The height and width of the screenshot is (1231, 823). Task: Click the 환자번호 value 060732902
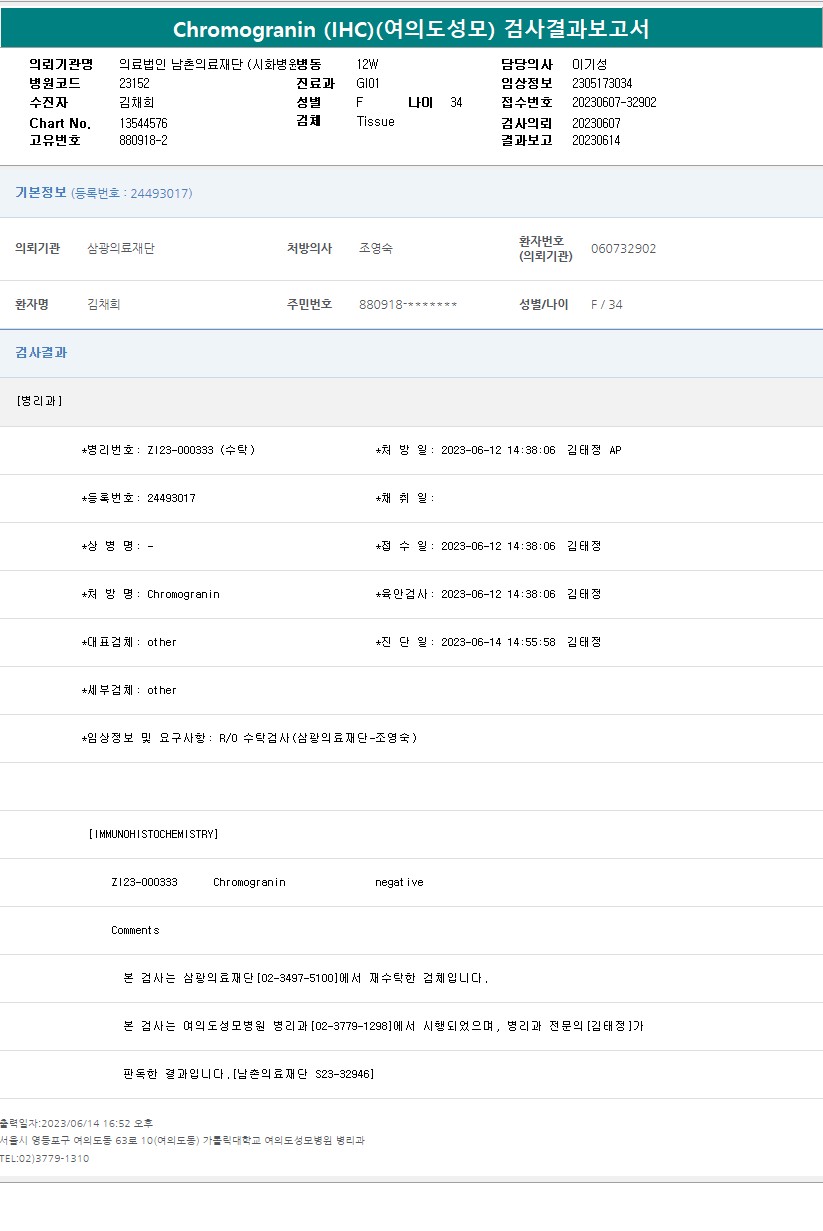pyautogui.click(x=623, y=249)
